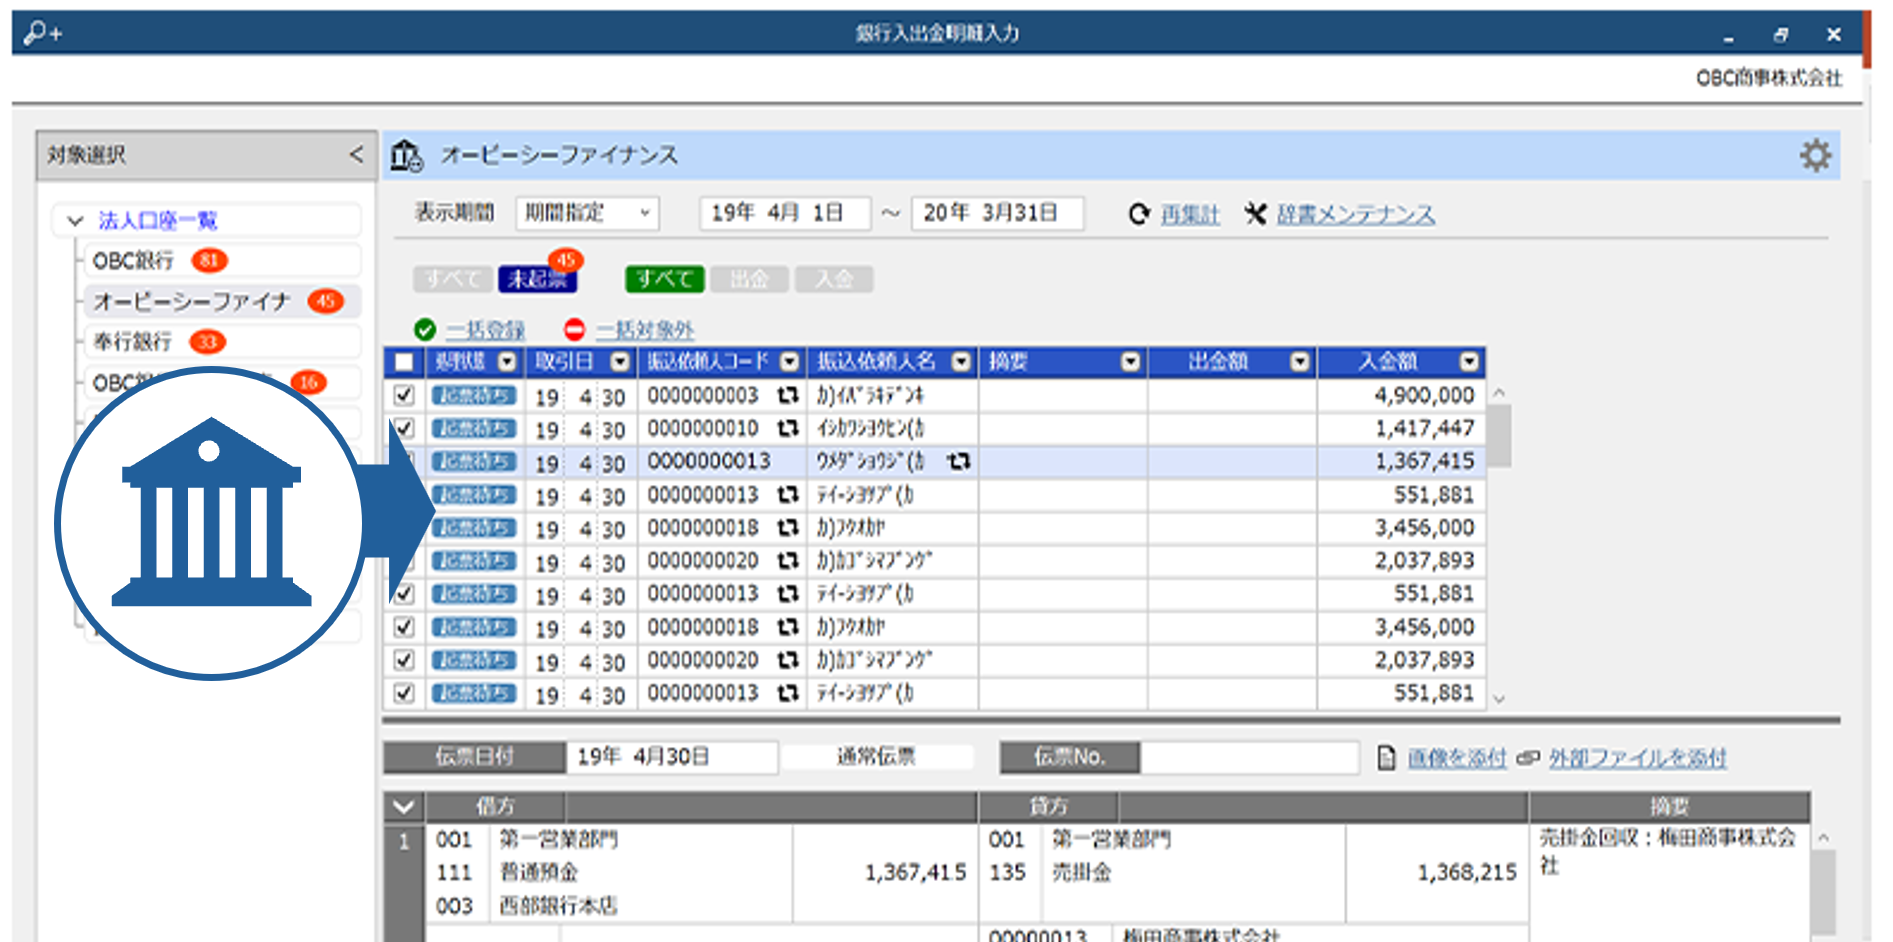
Task: Click the attach image document icon
Action: [x=1386, y=758]
